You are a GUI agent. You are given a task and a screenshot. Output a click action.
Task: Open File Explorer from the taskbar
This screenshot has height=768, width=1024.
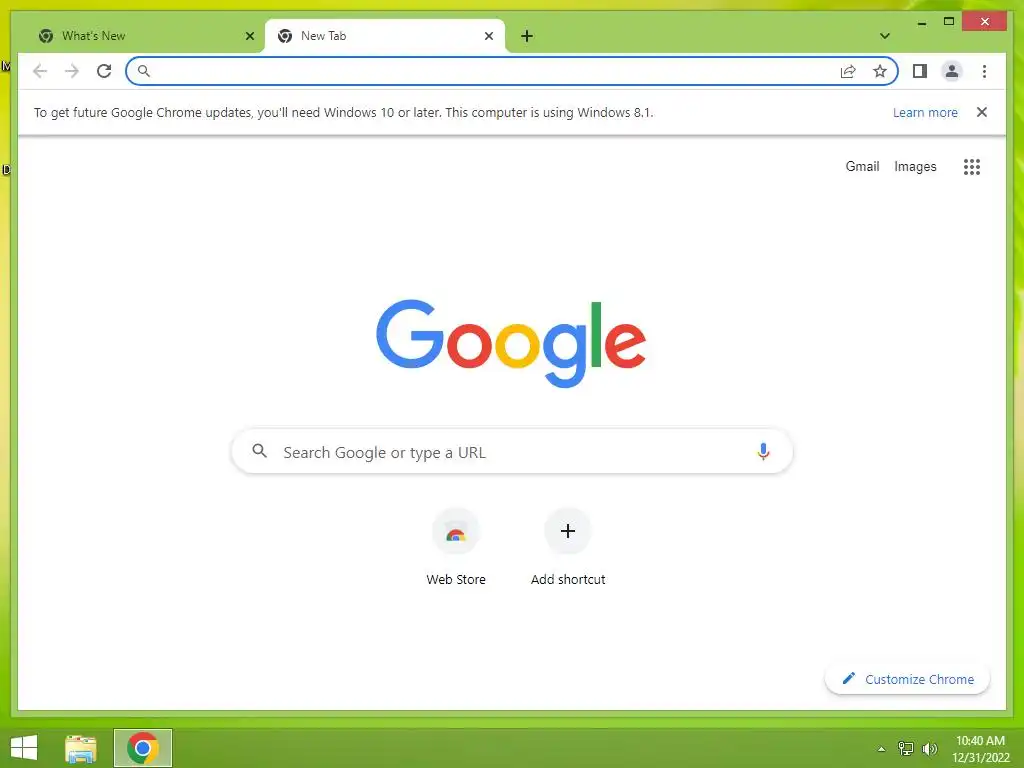coord(81,748)
